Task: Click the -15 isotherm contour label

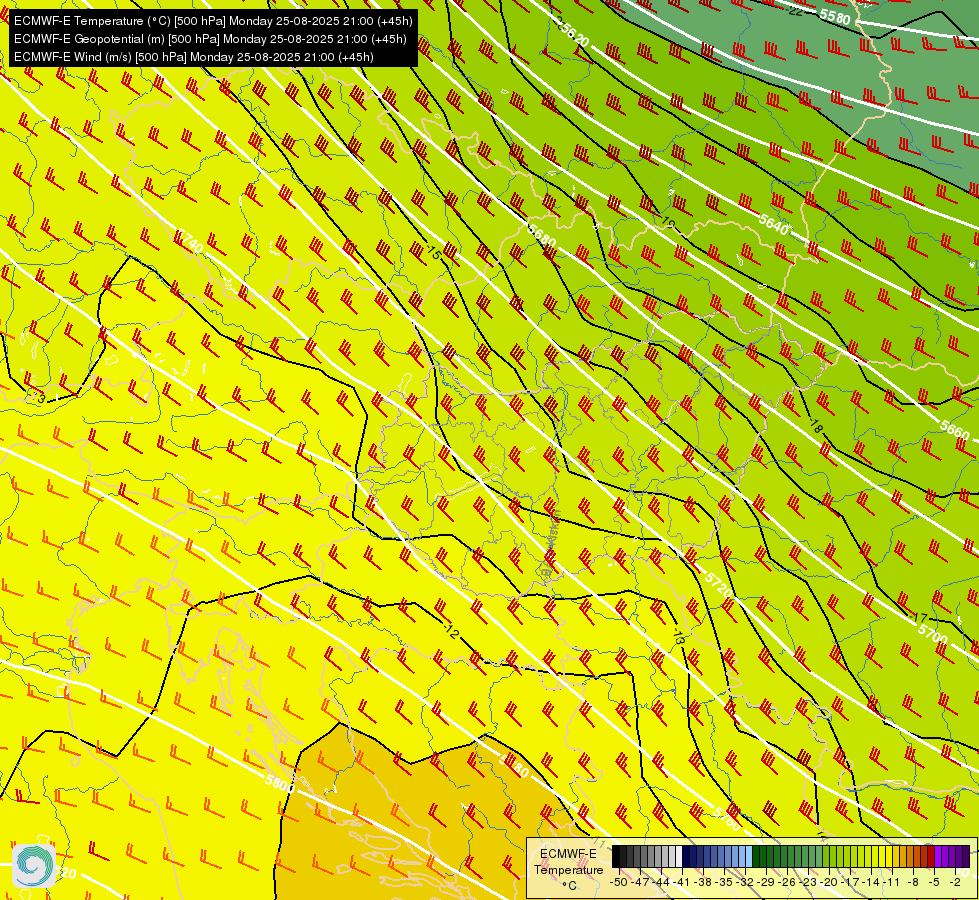Action: coord(433,253)
